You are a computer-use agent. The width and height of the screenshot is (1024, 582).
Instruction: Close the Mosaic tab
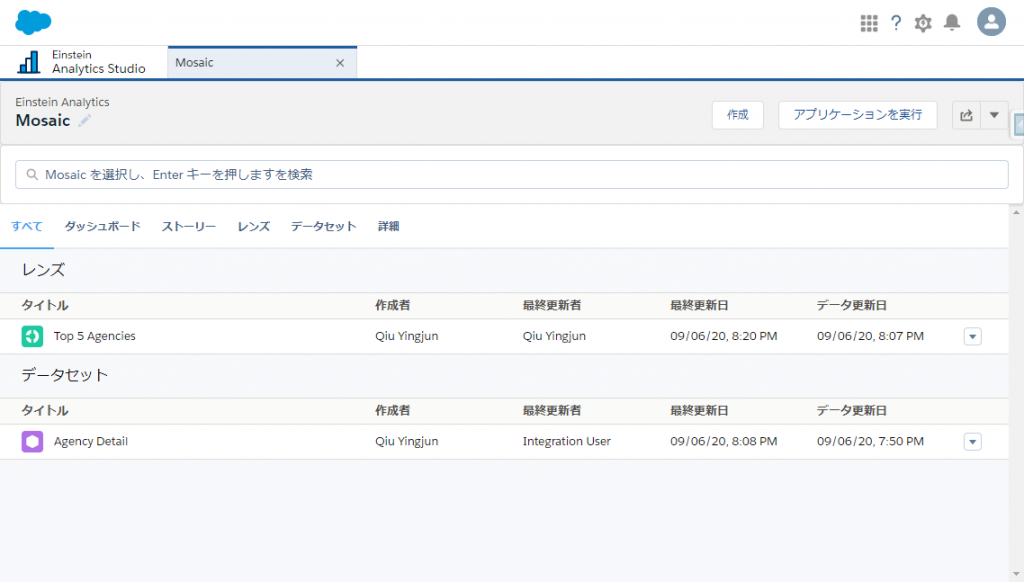340,63
